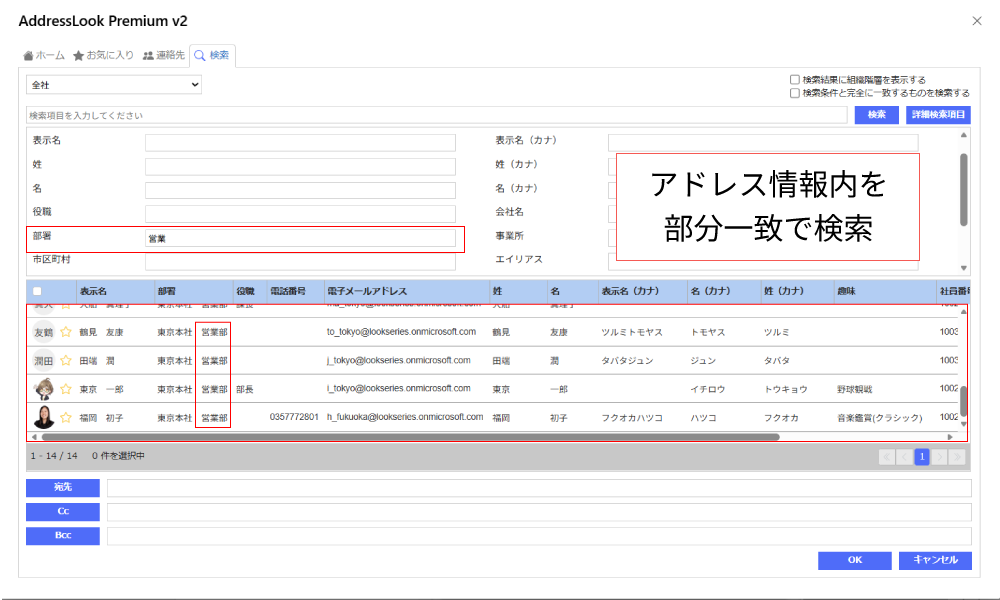Open the ホーム tab

tap(44, 55)
